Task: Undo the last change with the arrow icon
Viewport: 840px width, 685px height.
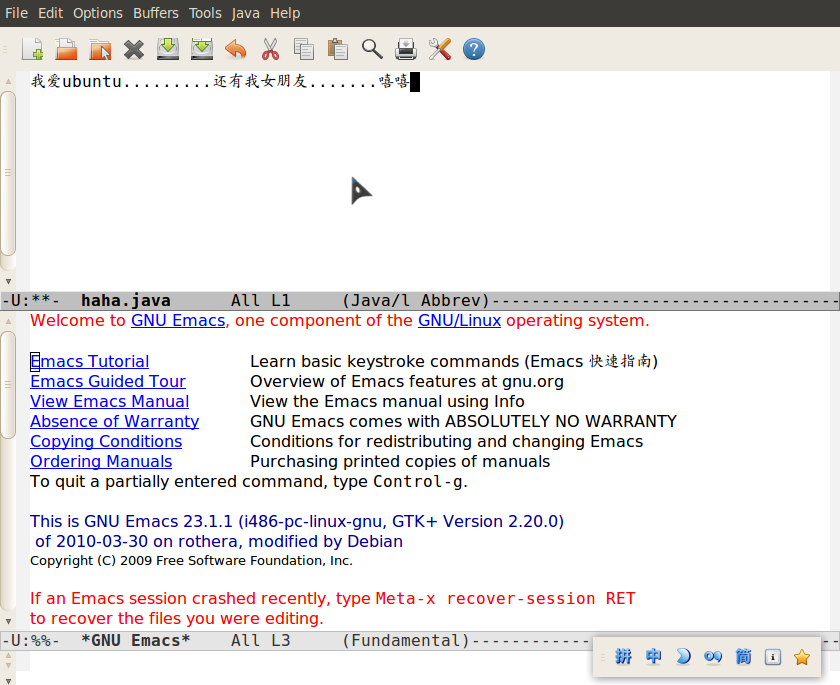Action: pos(236,49)
